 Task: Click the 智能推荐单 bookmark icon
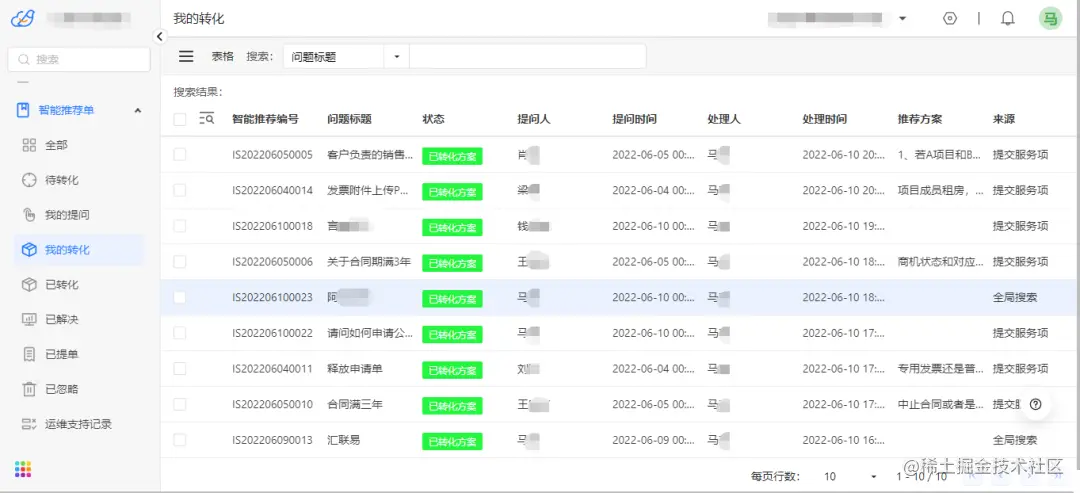coord(23,109)
